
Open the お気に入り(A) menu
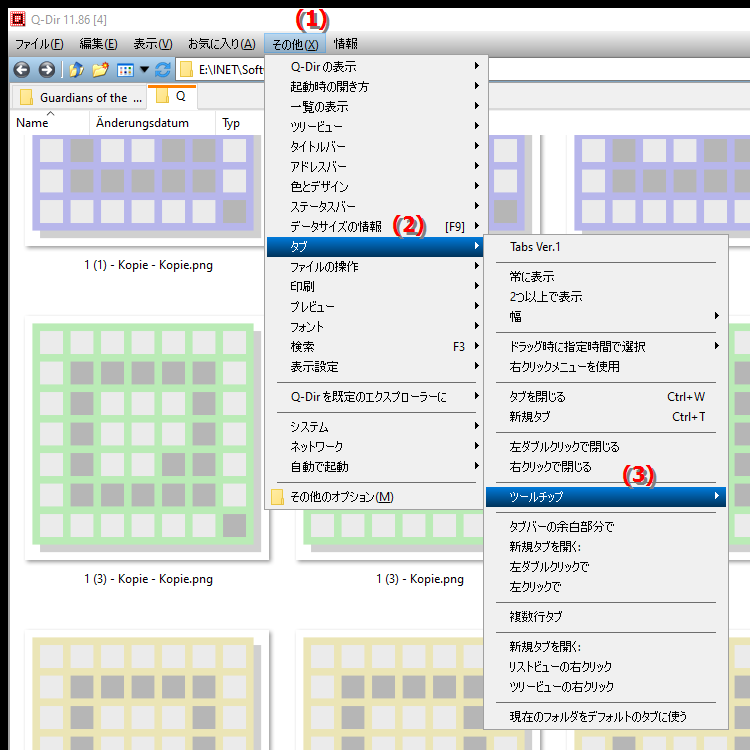pyautogui.click(x=221, y=44)
